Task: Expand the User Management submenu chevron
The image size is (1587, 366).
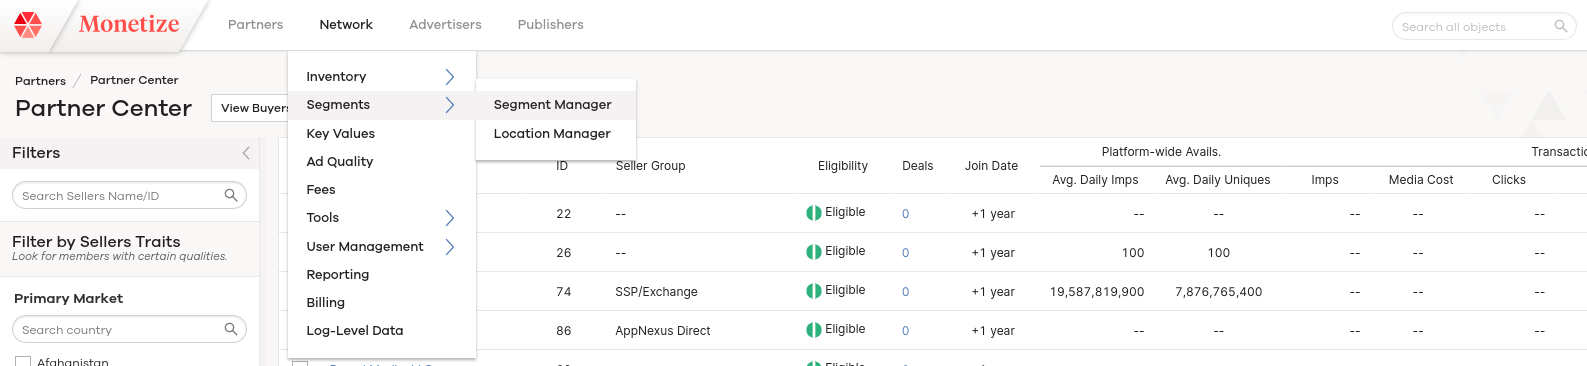Action: 450,247
